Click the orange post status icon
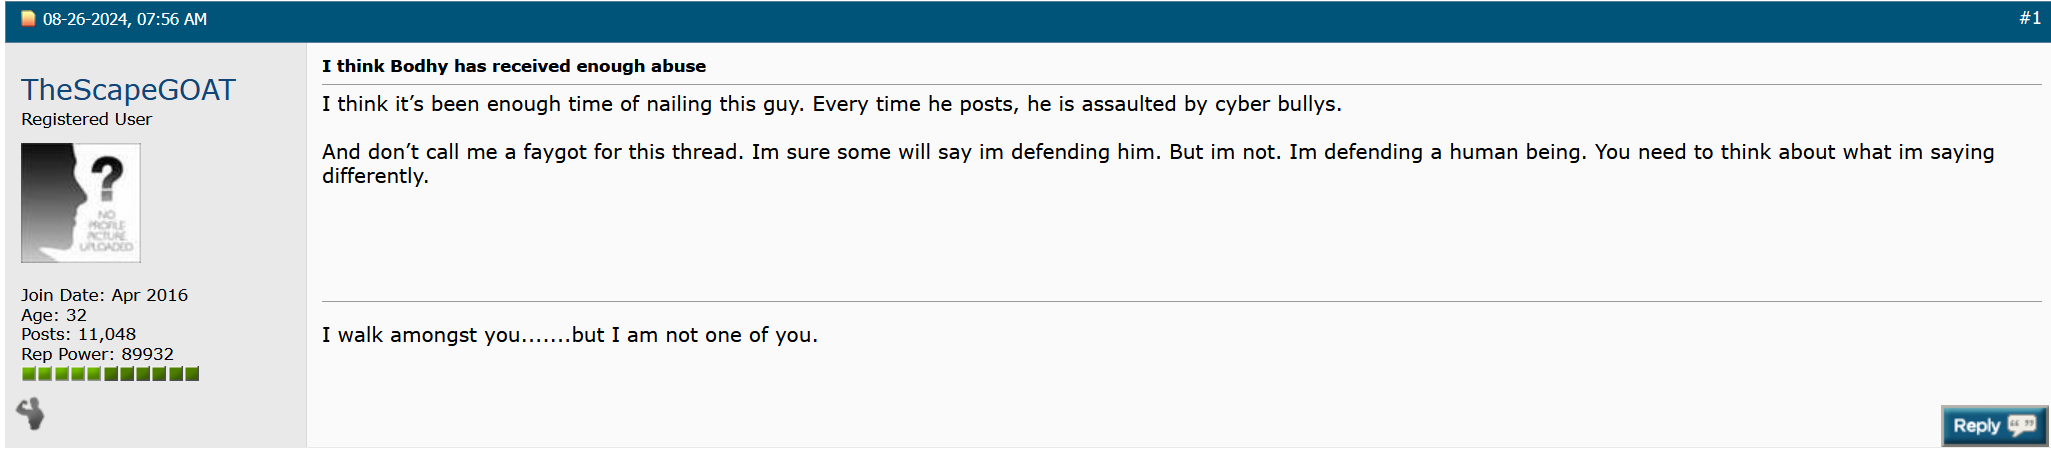Screen dimensions: 2051x460 pos(28,19)
